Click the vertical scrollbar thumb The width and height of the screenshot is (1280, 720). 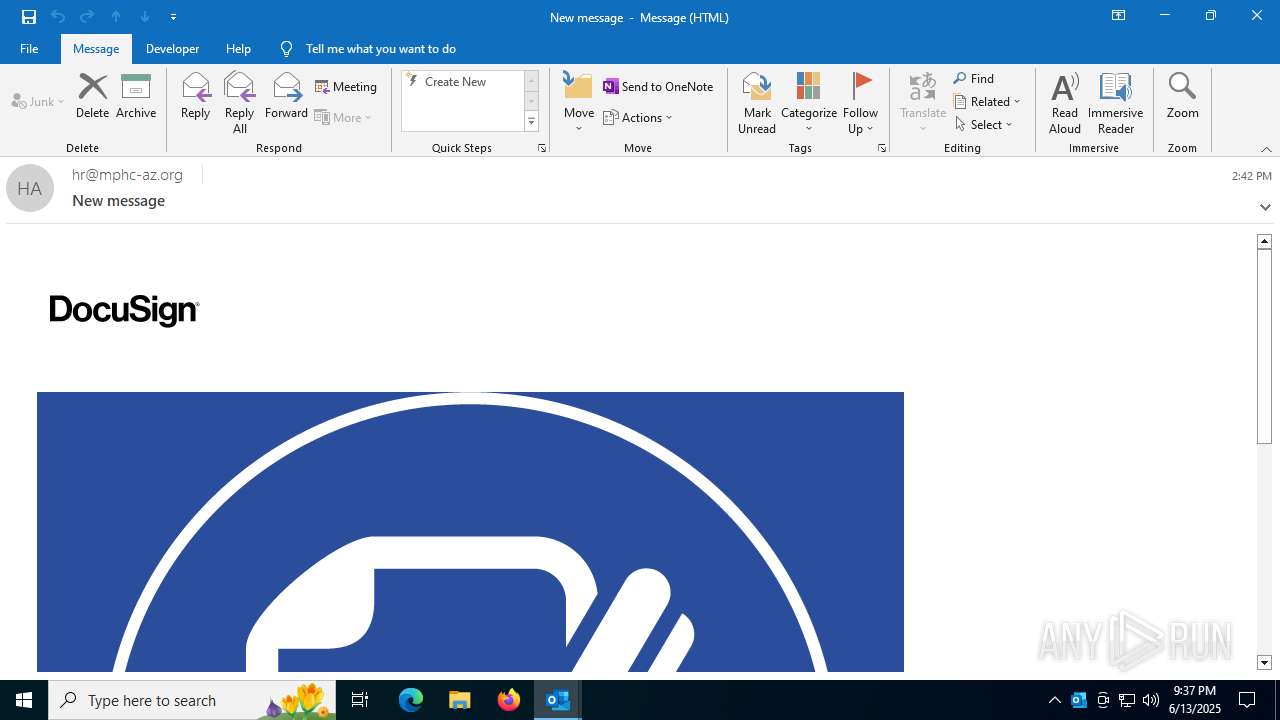coord(1264,346)
